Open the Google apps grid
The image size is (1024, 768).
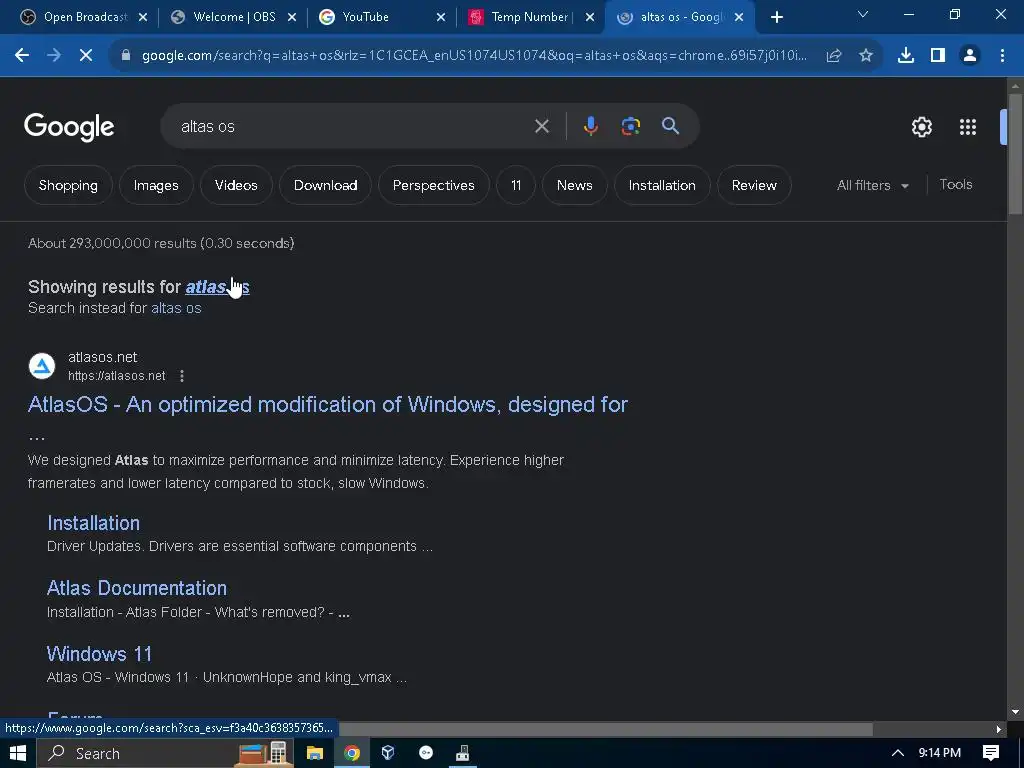pyautogui.click(x=968, y=127)
